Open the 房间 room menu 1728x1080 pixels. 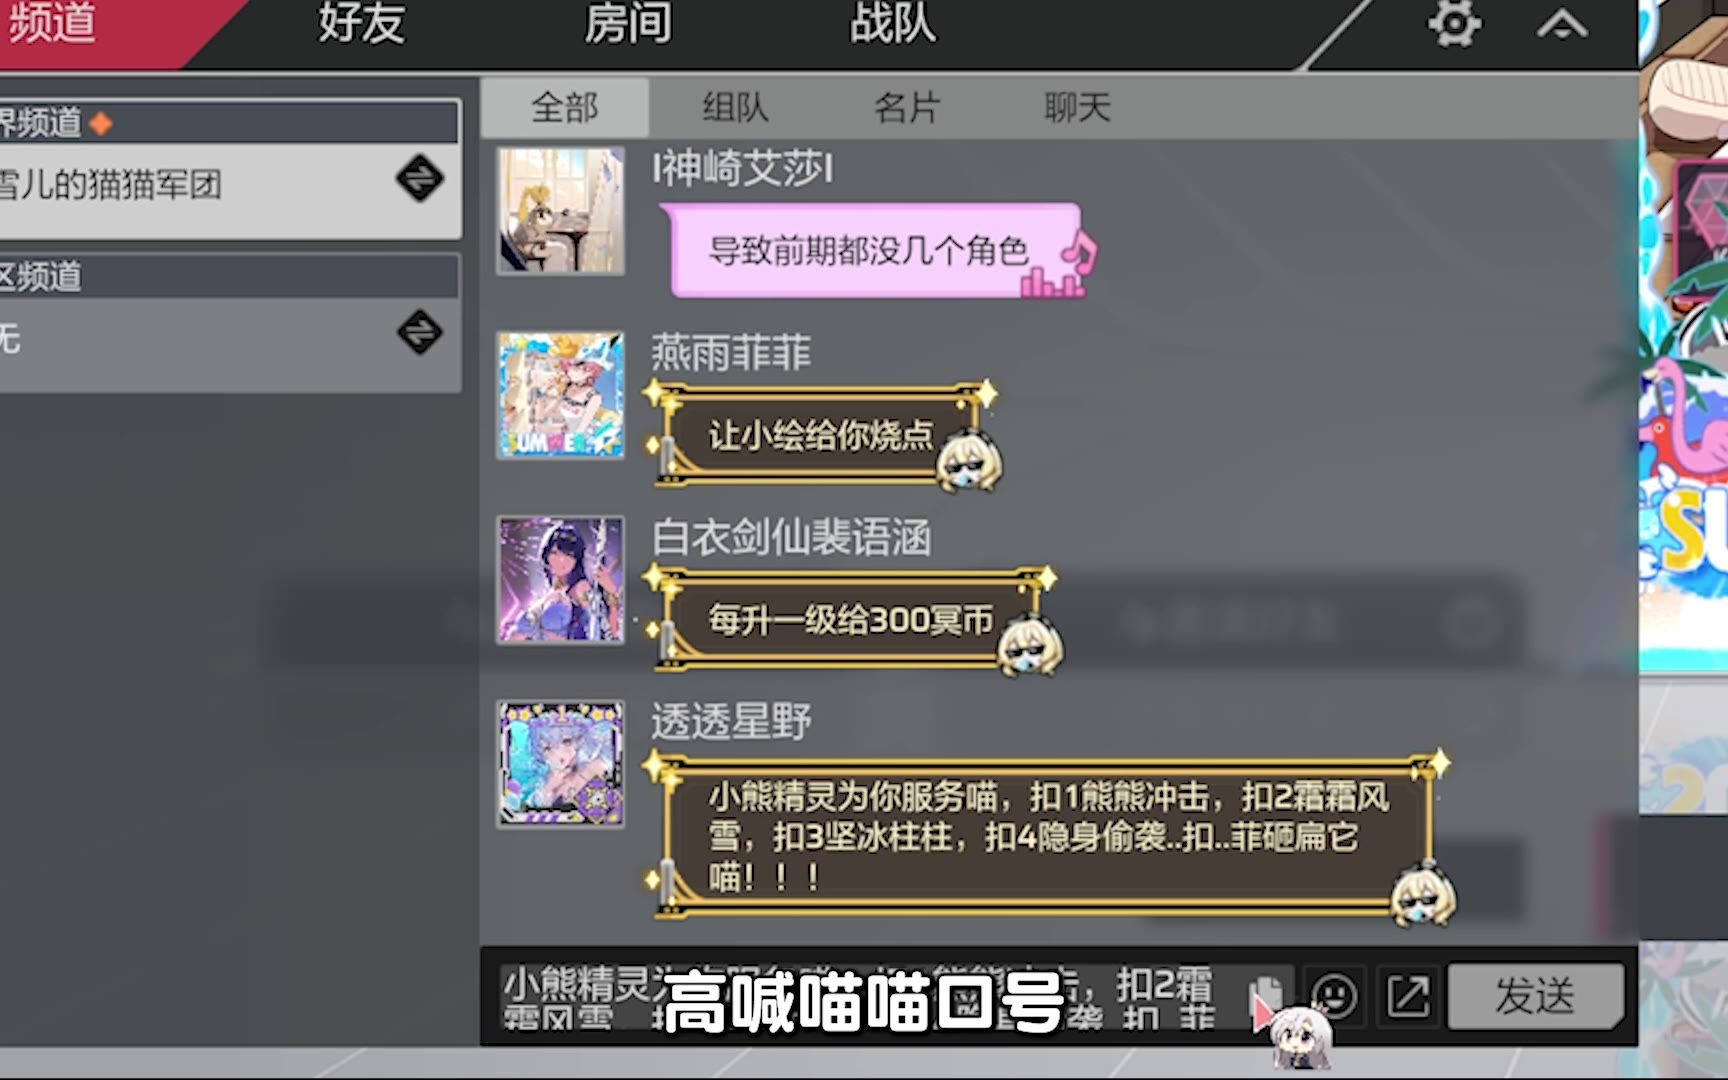pos(628,24)
